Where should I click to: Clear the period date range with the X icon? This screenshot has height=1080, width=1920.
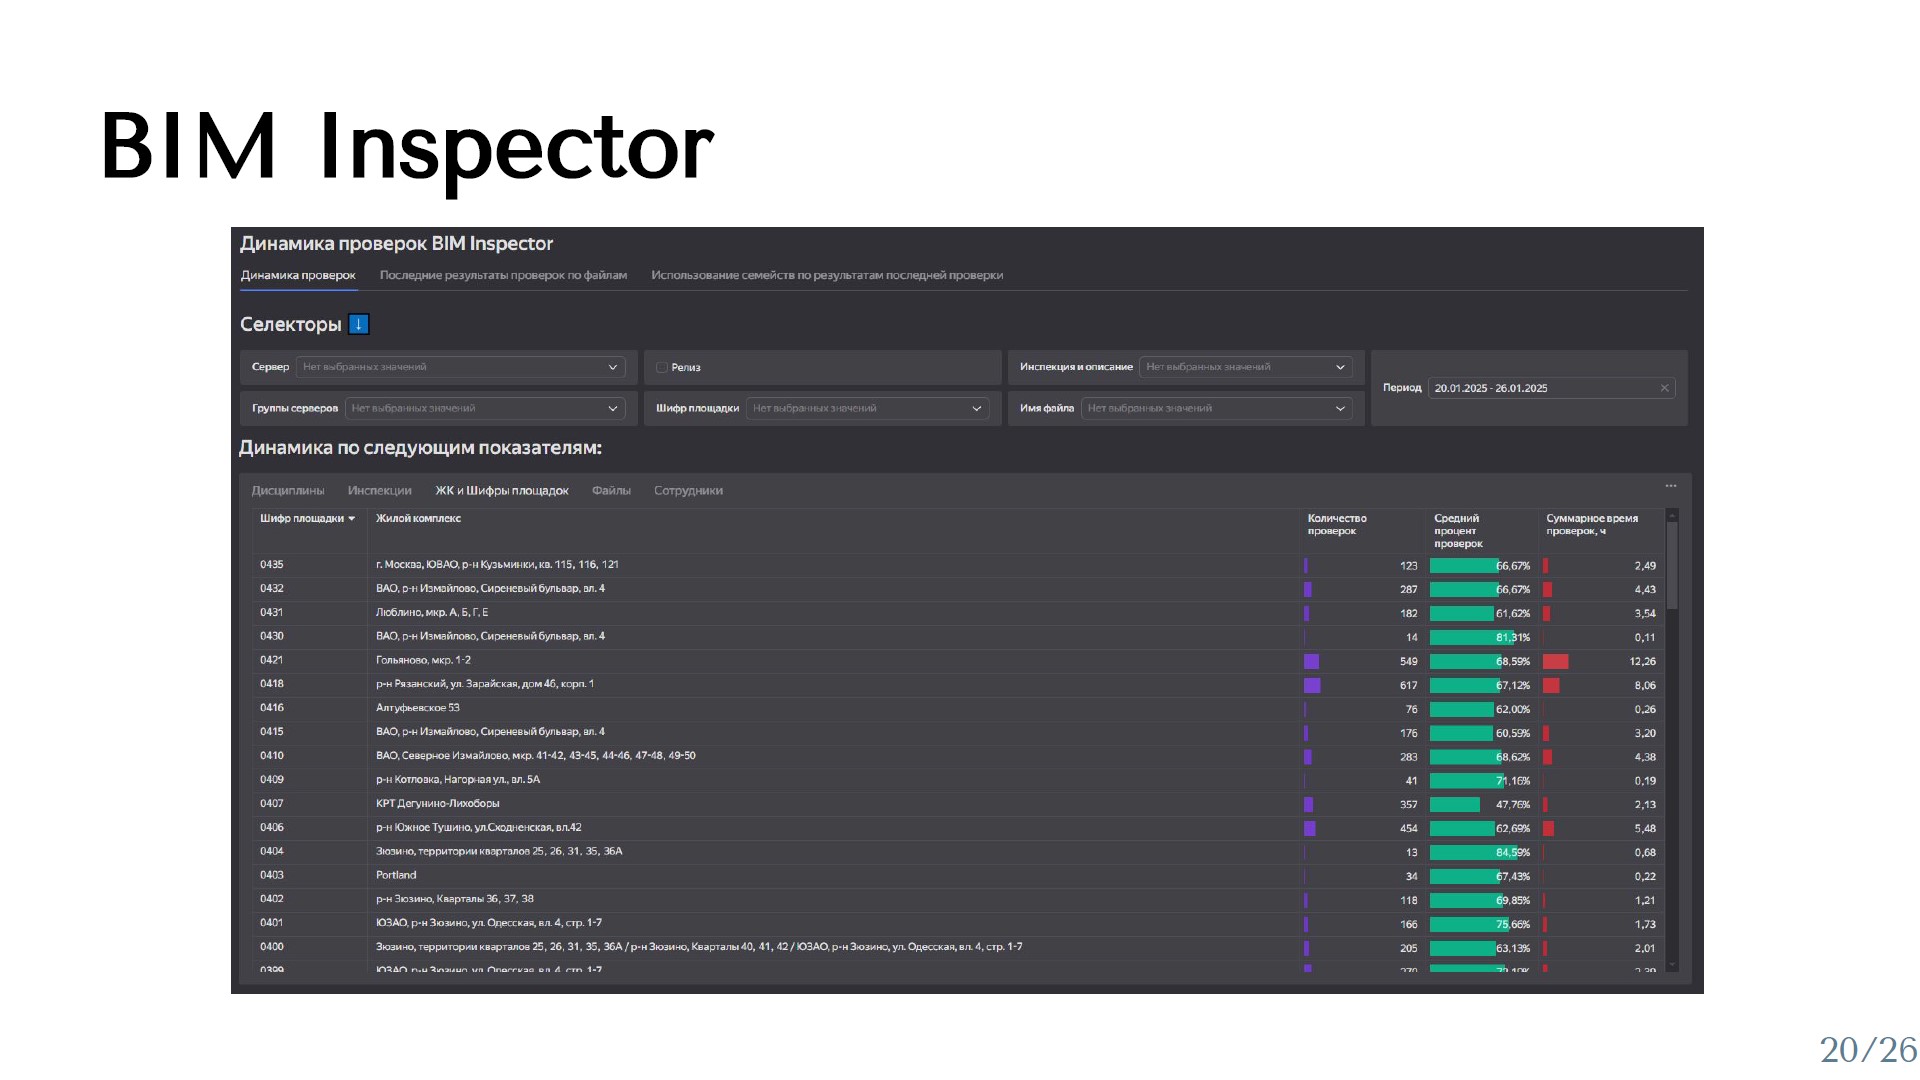click(x=1665, y=388)
